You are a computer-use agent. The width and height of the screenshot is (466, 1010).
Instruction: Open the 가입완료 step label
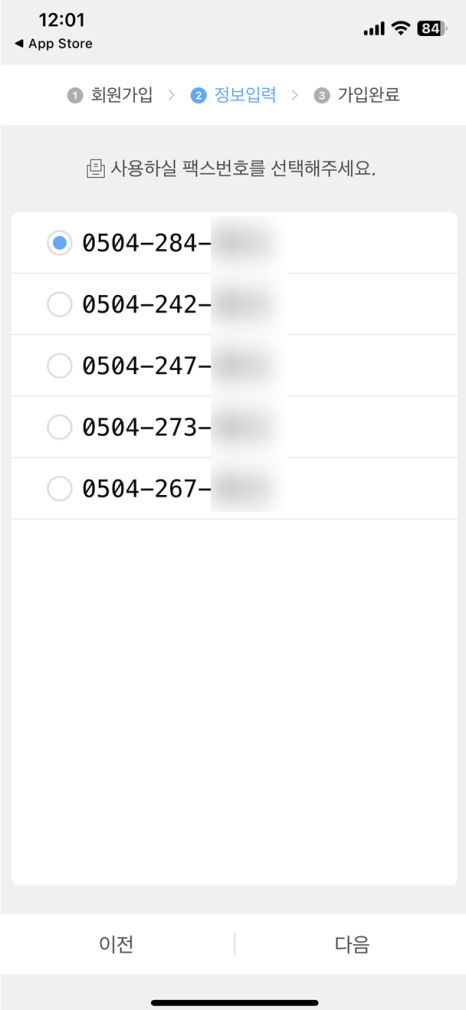coord(369,96)
